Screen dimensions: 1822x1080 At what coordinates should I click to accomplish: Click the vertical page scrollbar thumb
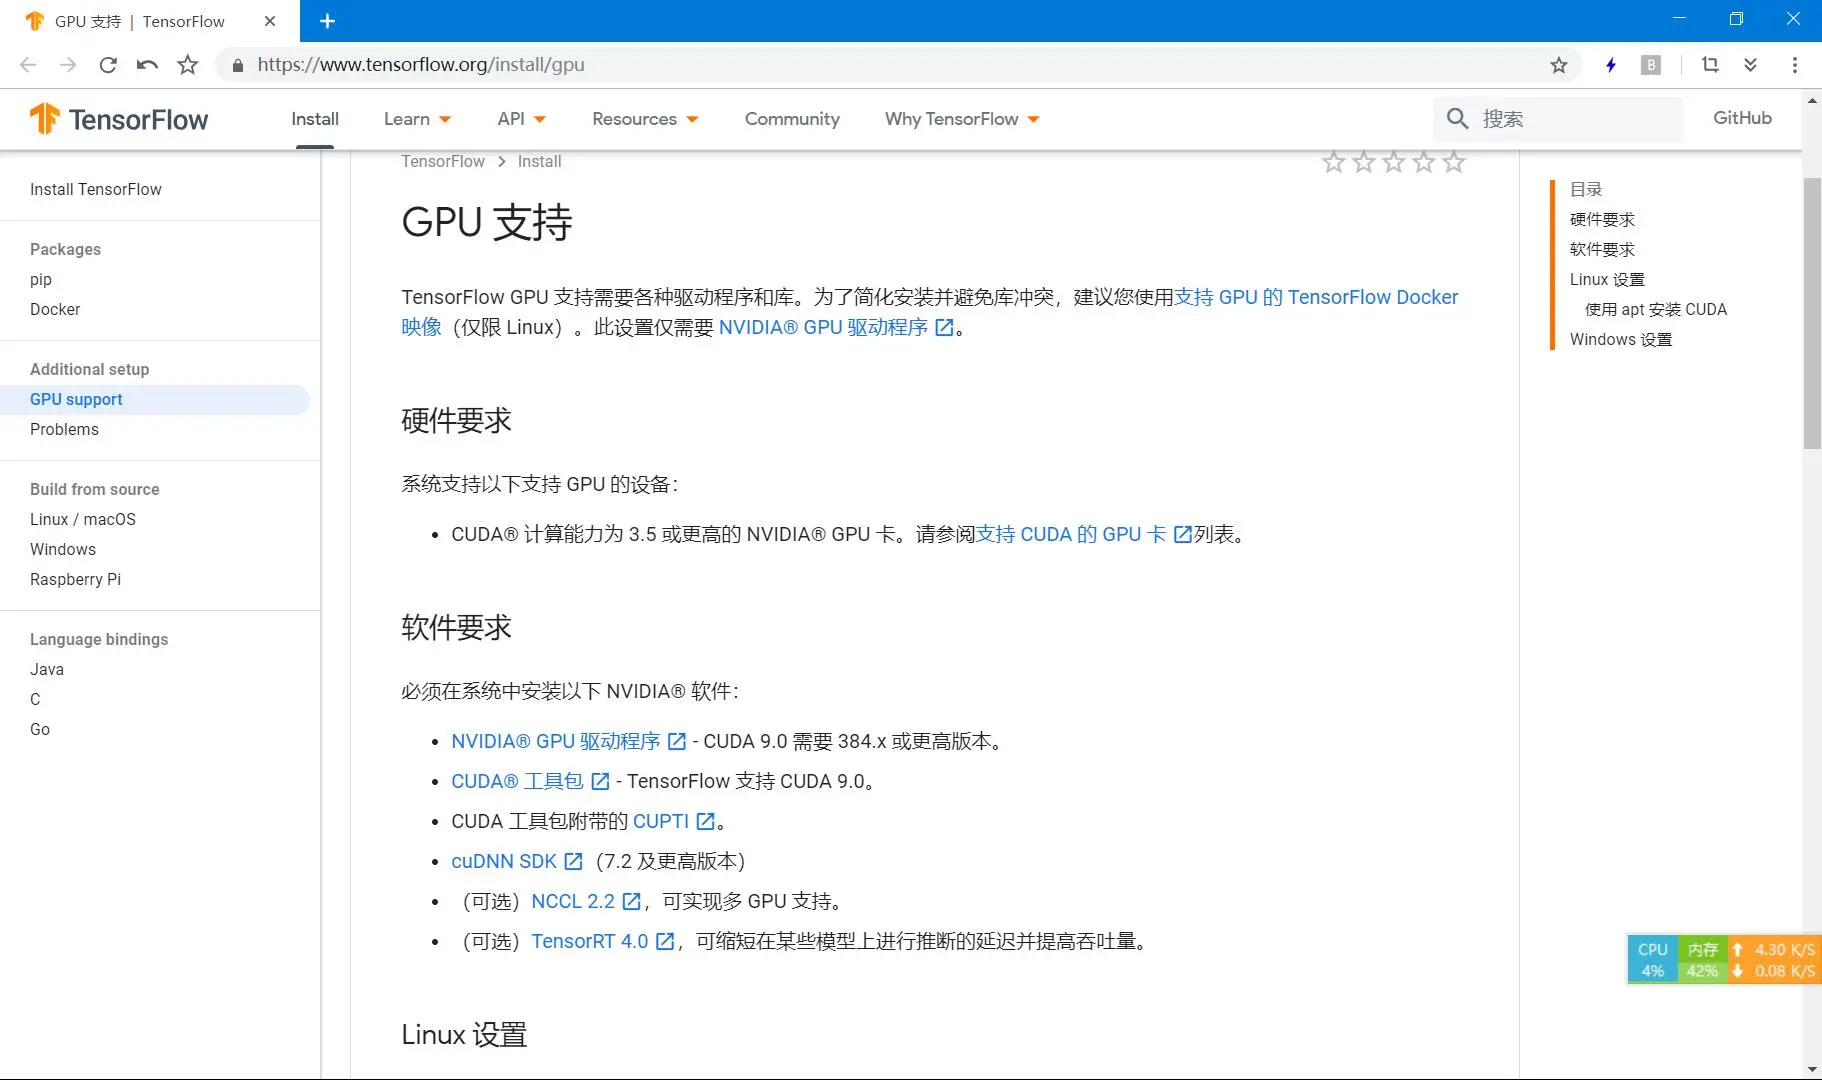[x=1812, y=313]
